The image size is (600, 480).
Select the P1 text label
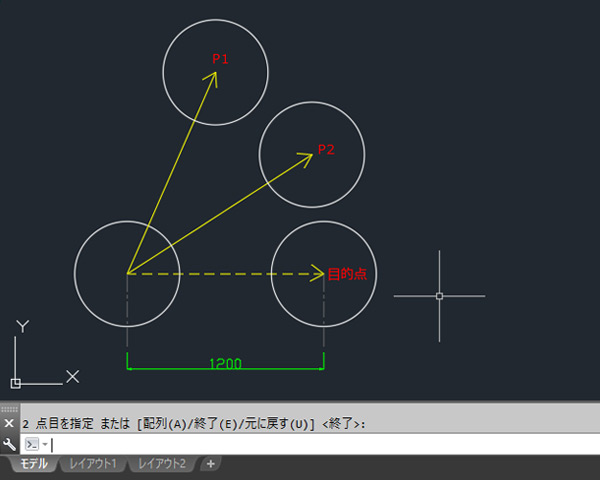[x=220, y=59]
